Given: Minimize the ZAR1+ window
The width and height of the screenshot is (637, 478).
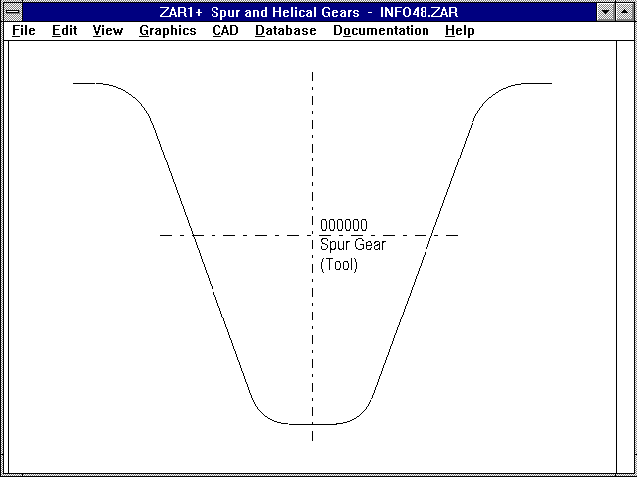Looking at the screenshot, I should (605, 12).
